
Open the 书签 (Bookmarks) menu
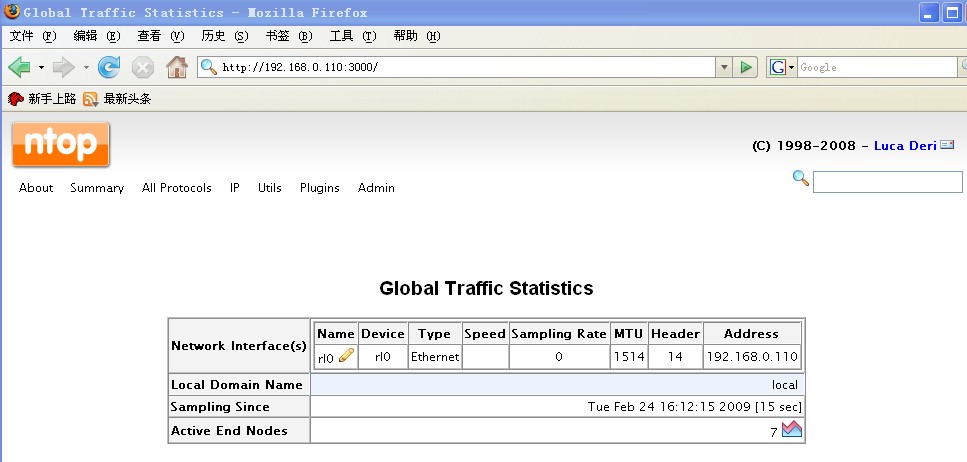pos(289,36)
